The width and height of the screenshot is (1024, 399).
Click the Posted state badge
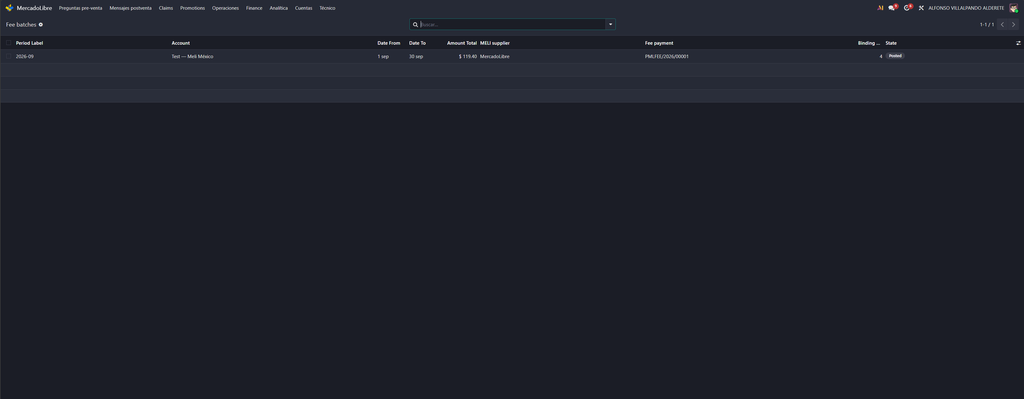point(895,56)
